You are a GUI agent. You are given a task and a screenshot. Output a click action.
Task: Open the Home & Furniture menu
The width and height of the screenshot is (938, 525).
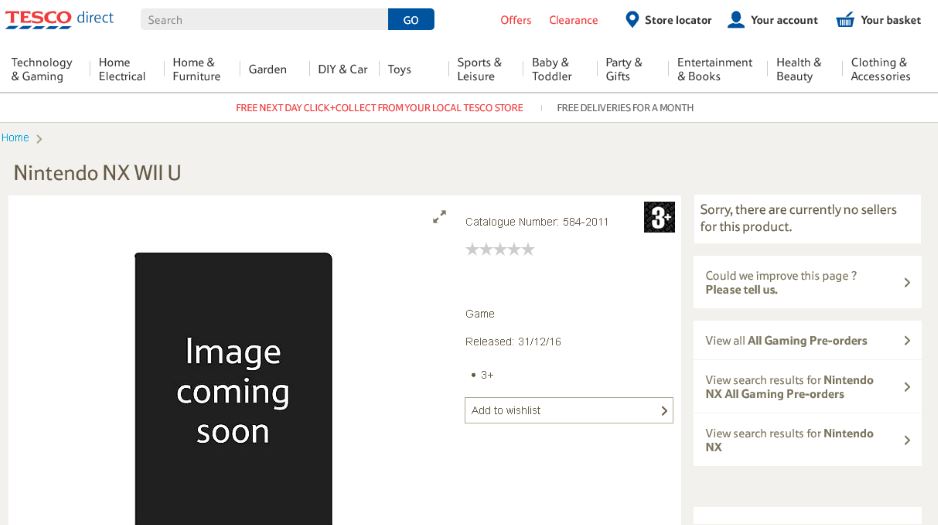[x=196, y=69]
